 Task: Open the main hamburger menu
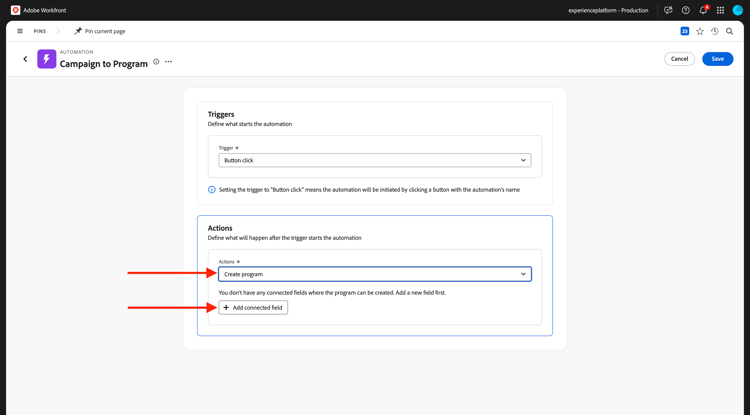coord(20,31)
